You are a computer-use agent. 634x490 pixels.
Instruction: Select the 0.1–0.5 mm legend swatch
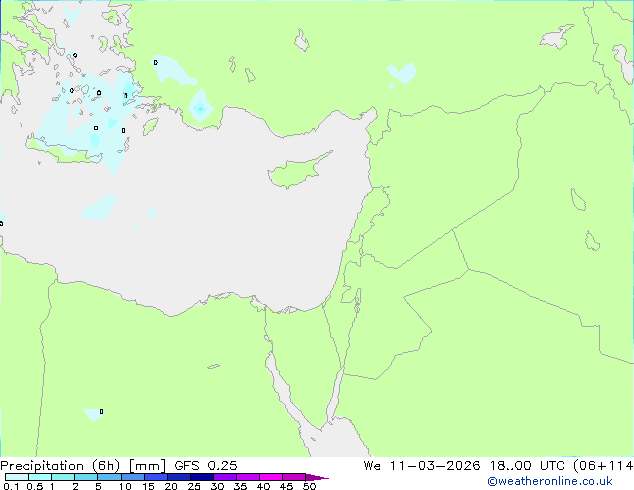(x=17, y=477)
